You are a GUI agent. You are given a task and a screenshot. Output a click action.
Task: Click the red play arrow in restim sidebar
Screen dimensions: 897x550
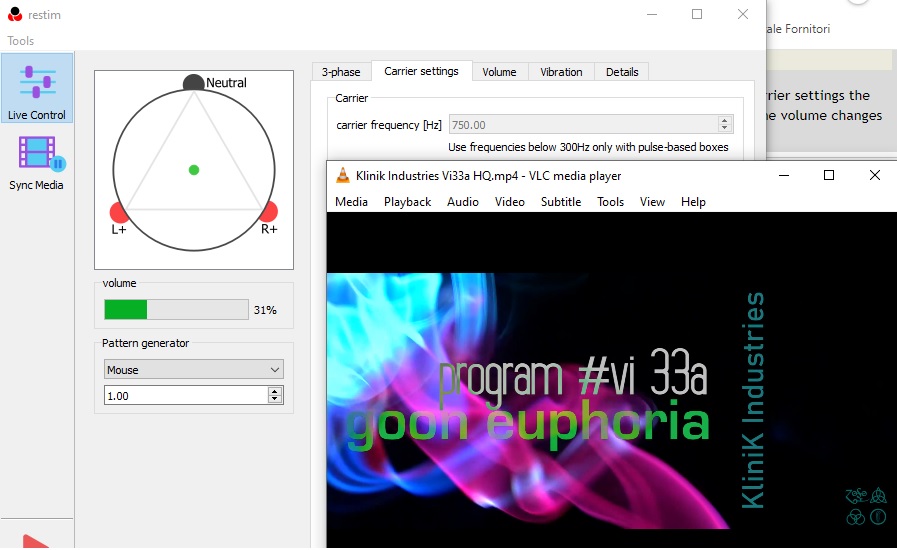(35, 541)
